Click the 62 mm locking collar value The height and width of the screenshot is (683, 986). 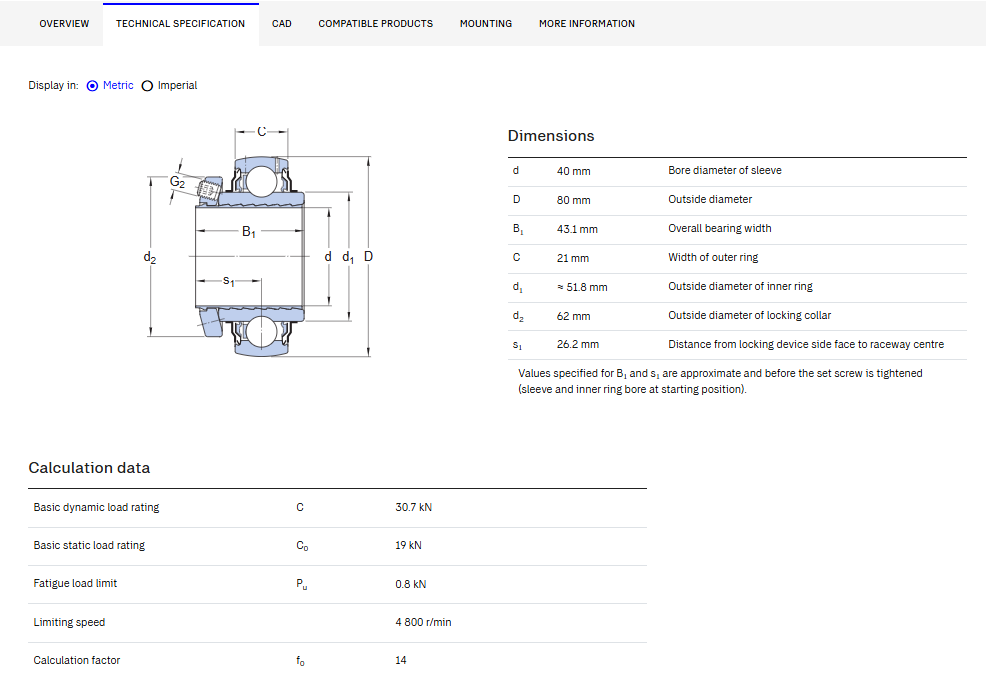(x=573, y=316)
